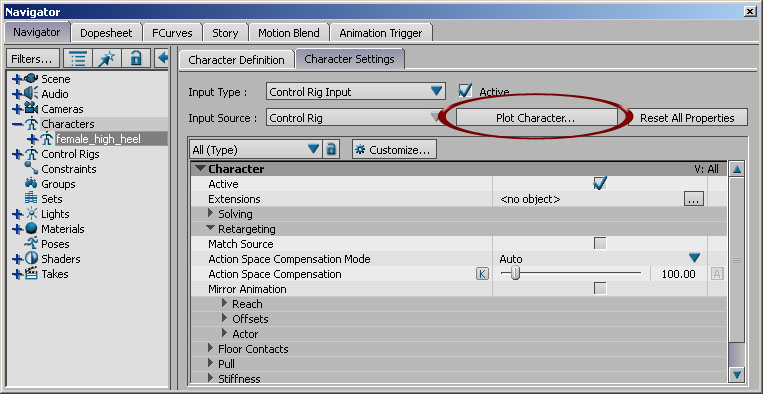Click the Constraints icon
The height and width of the screenshot is (394, 763).
pyautogui.click(x=31, y=169)
